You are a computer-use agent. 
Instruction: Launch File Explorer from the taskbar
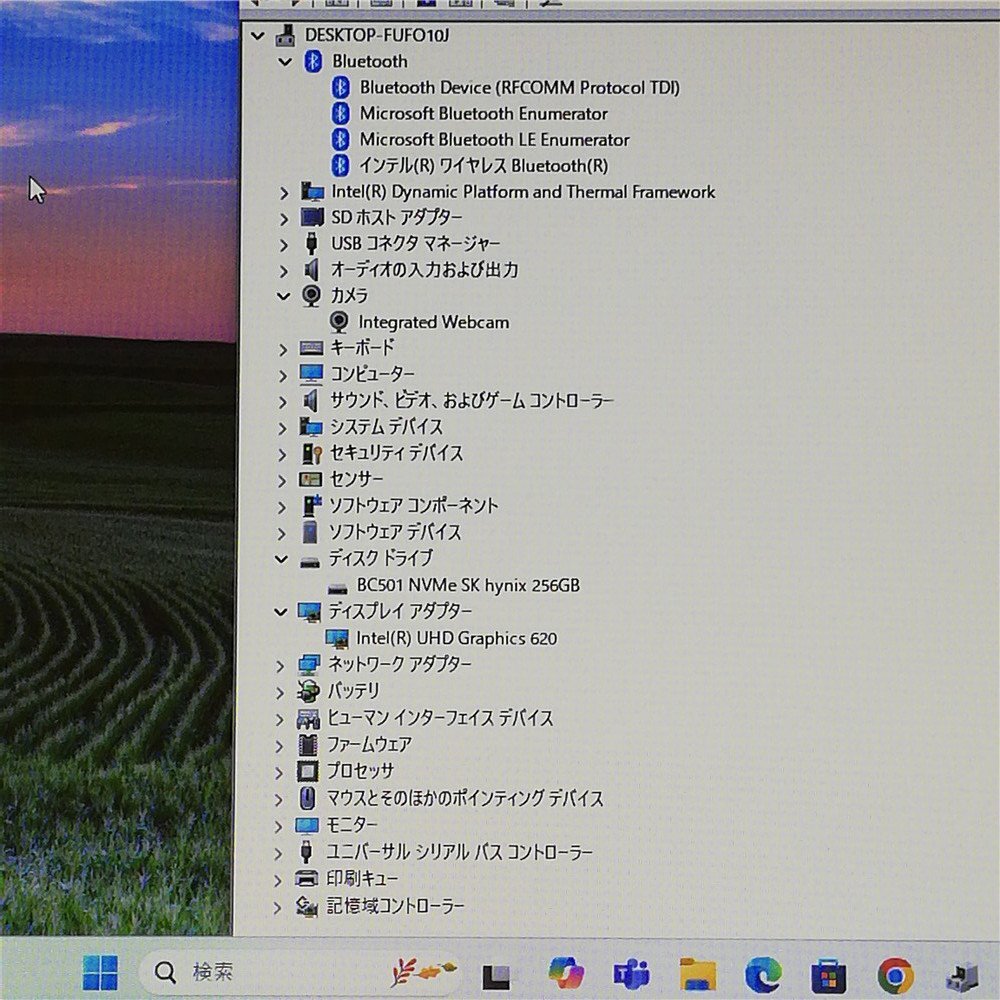click(x=697, y=973)
